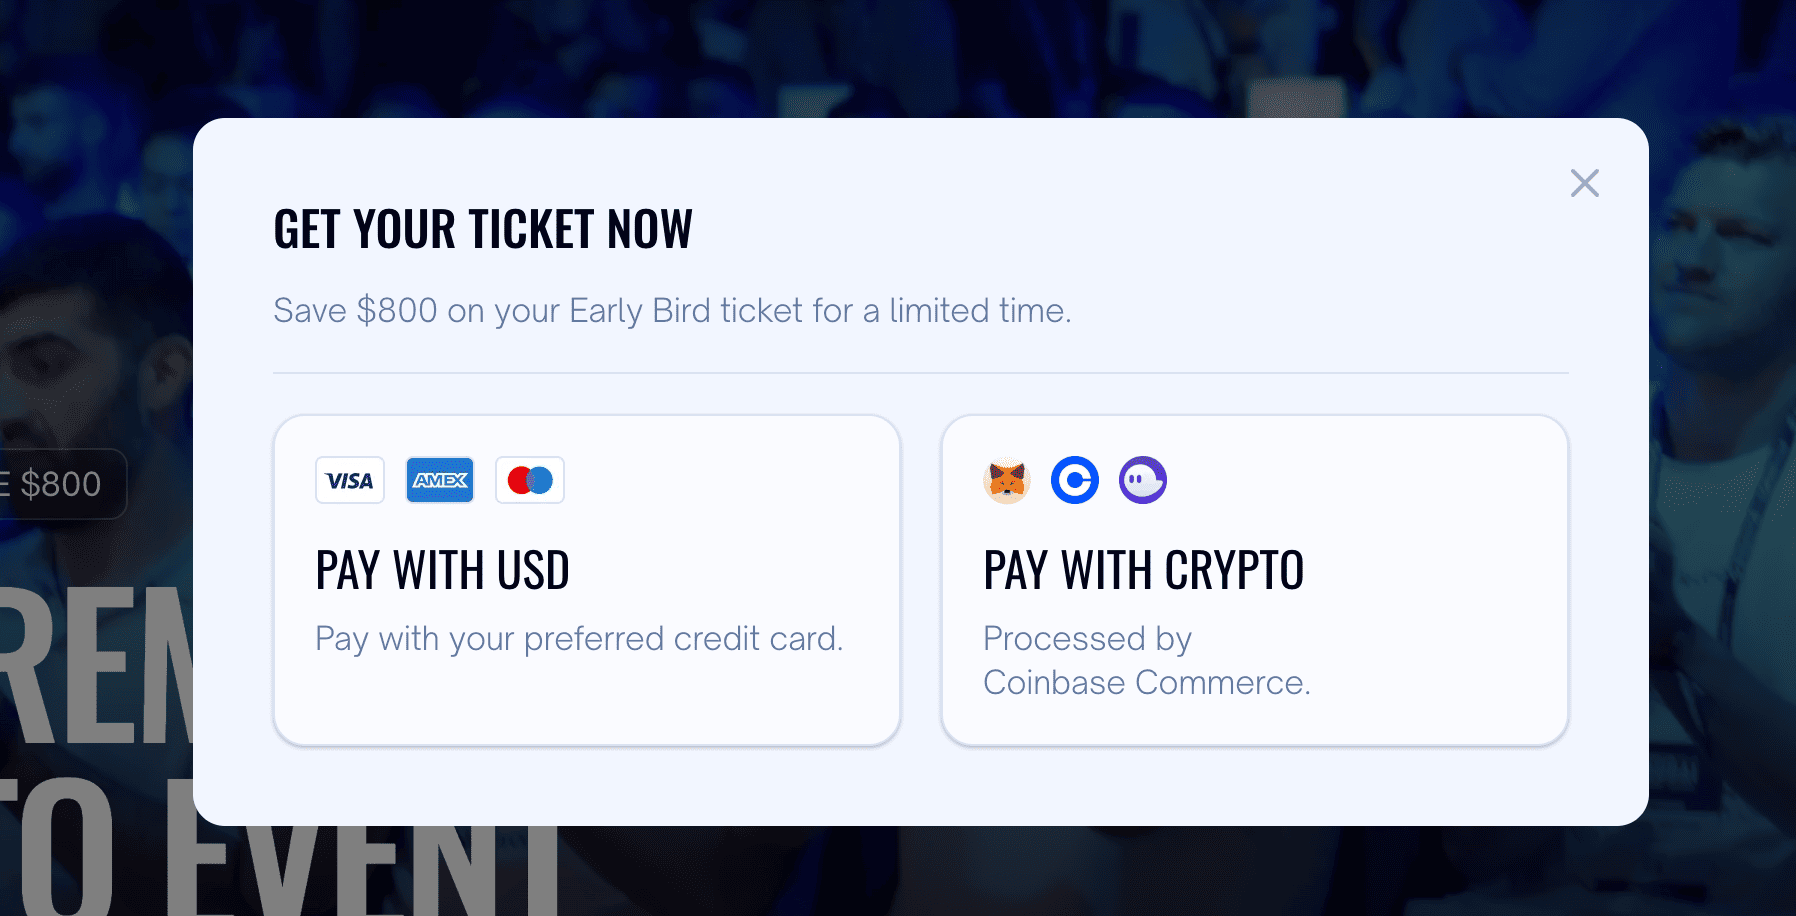
Task: Click the Coinbase Commerce processing note
Action: coord(1147,660)
